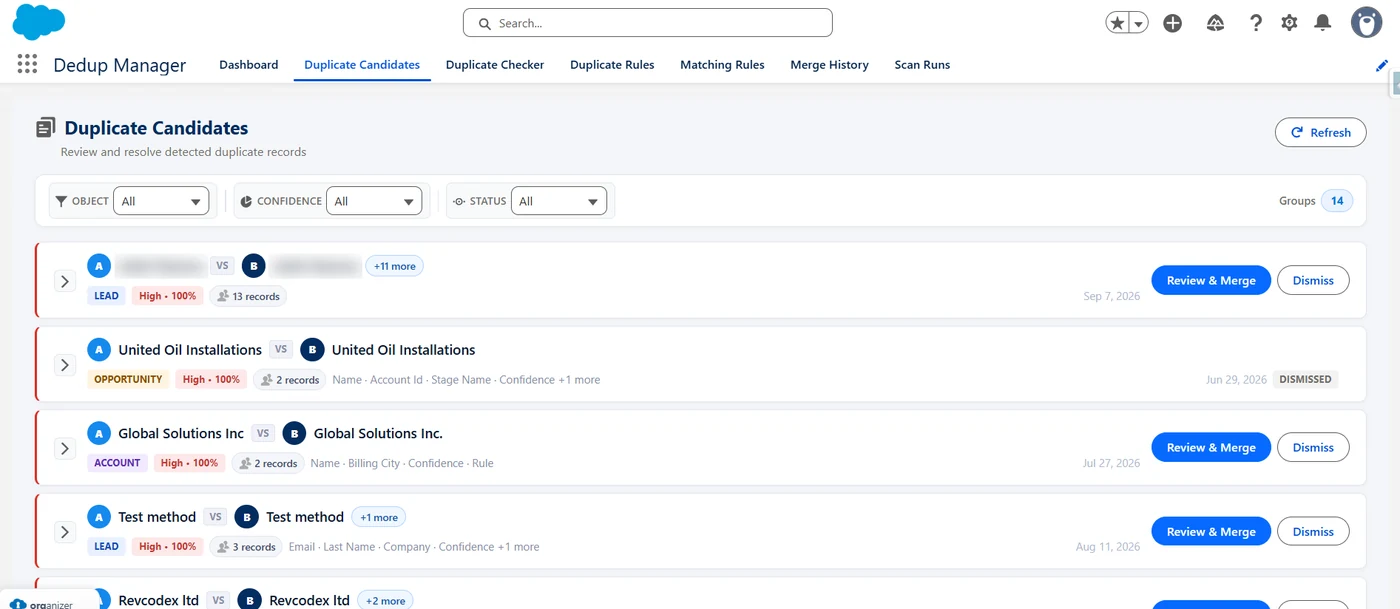
Task: Open the Matching Rules tab
Action: click(722, 65)
